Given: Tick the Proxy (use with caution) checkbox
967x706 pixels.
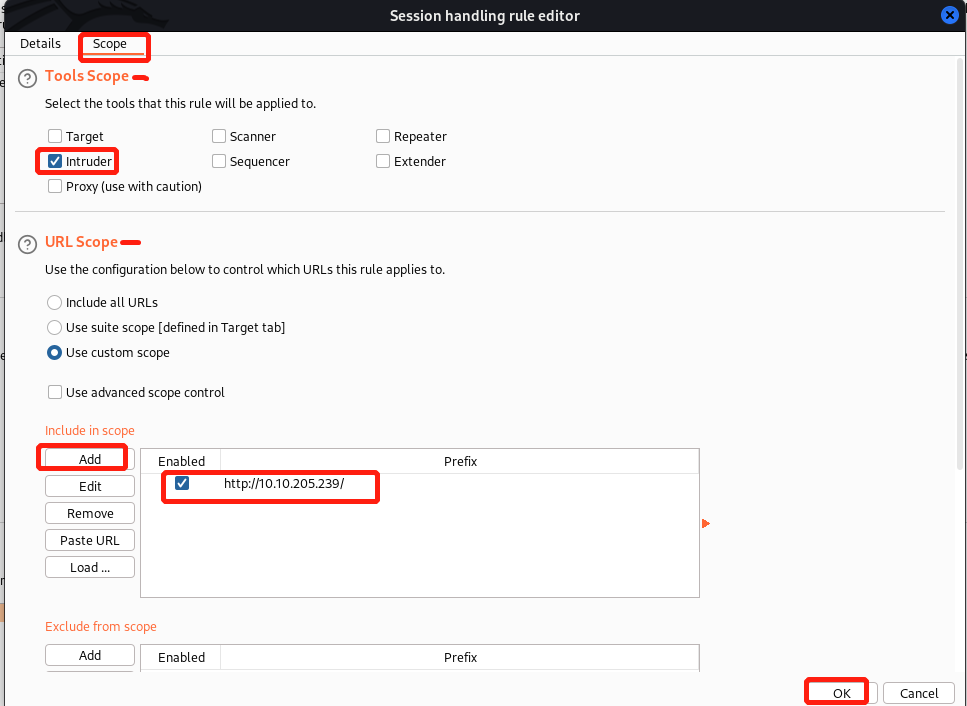Looking at the screenshot, I should pos(55,186).
